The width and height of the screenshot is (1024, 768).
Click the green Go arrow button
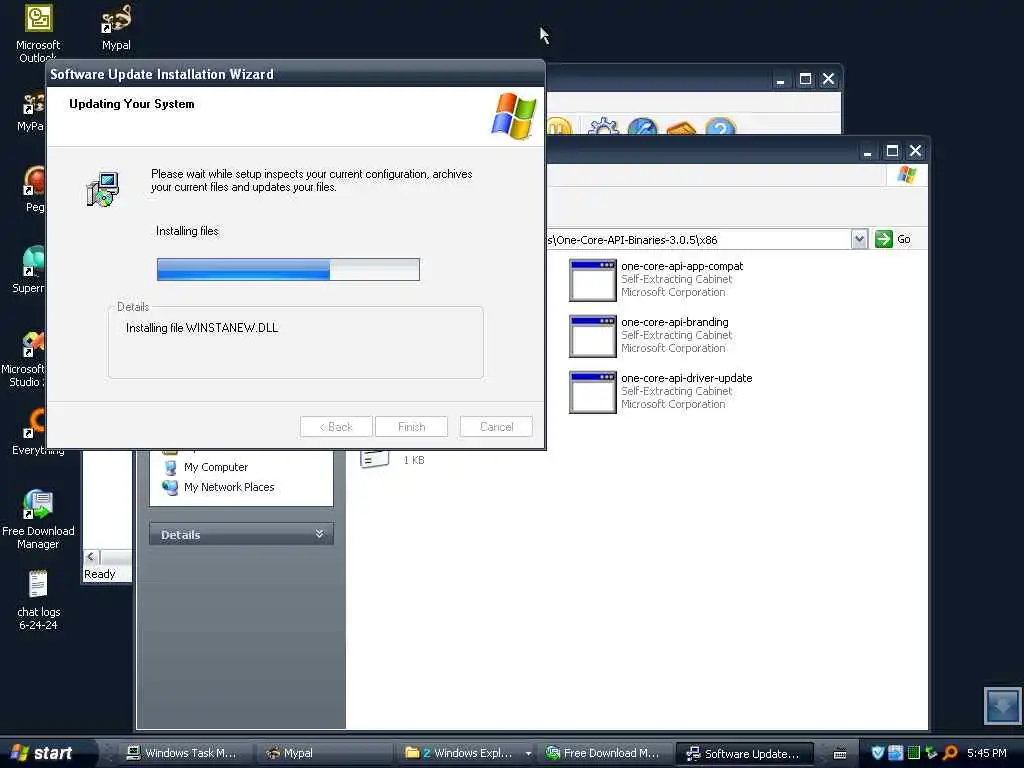pos(884,239)
